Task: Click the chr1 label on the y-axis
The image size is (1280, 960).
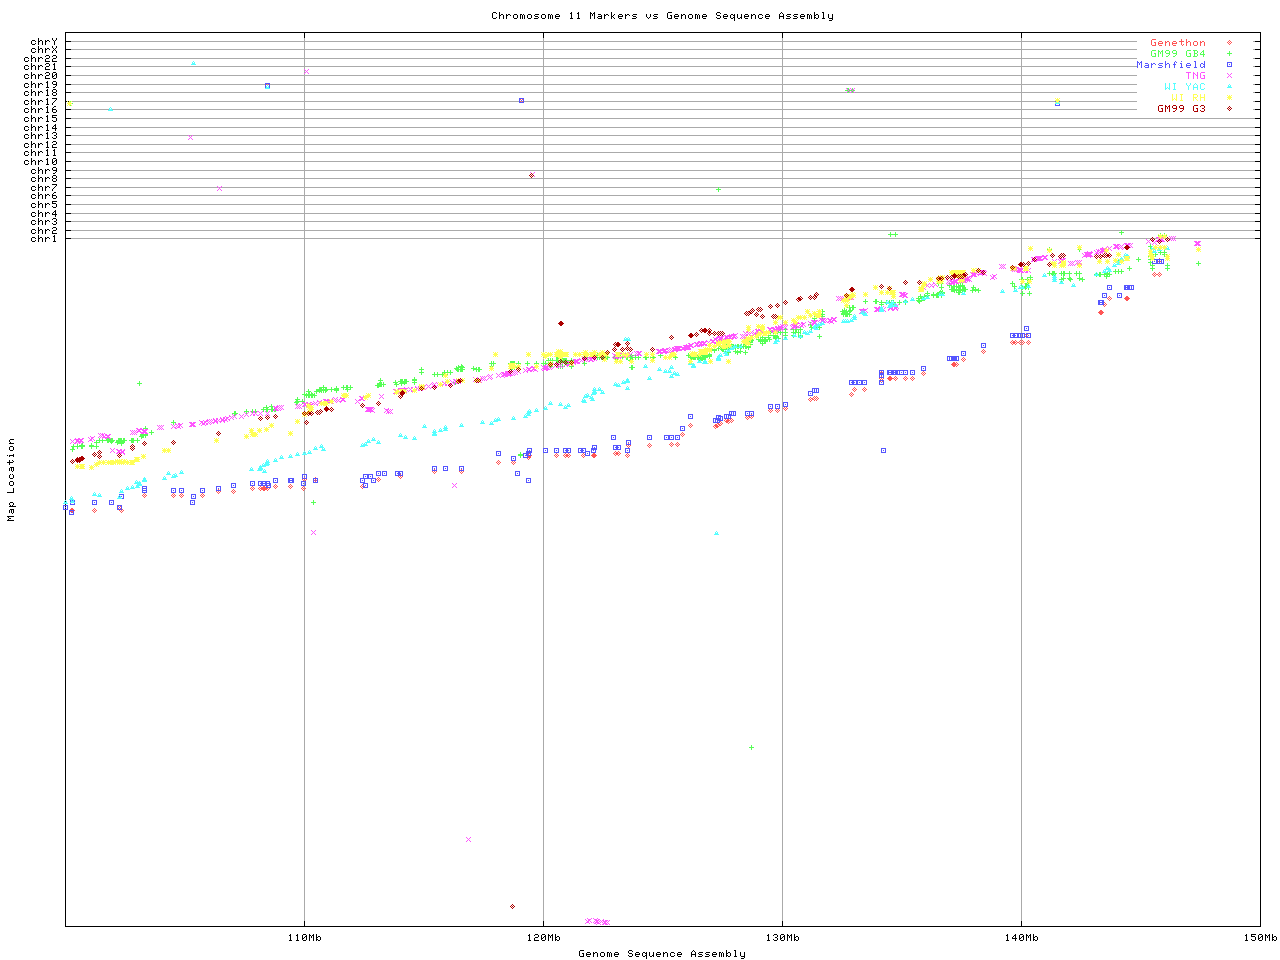Action: pyautogui.click(x=44, y=239)
